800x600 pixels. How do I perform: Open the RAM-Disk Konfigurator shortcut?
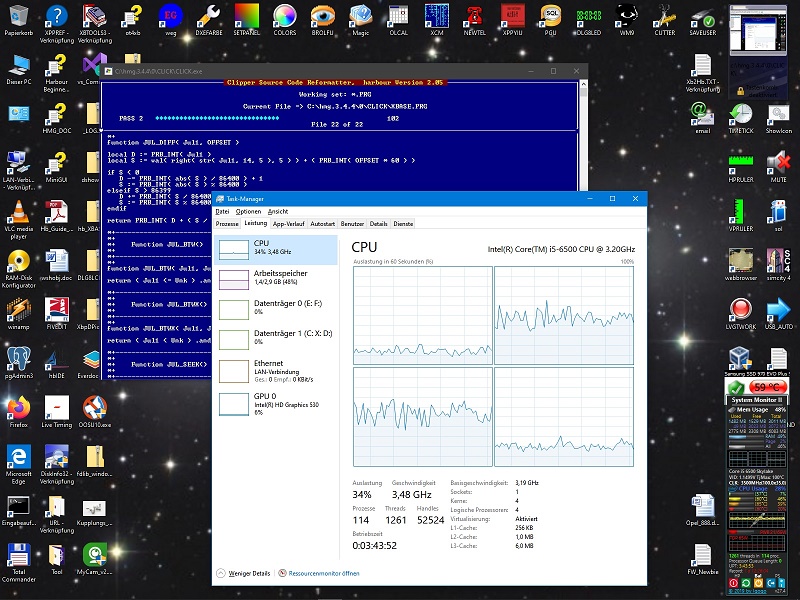18,269
